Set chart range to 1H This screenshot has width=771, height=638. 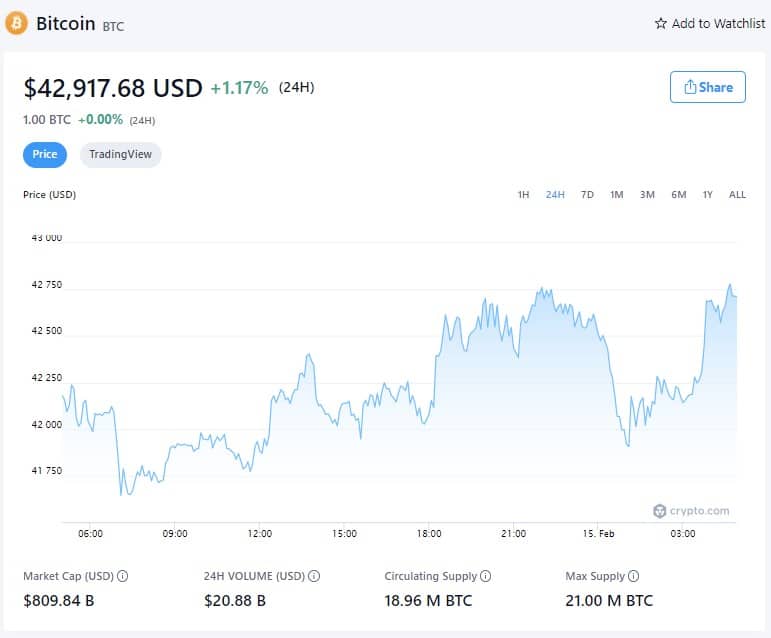523,194
